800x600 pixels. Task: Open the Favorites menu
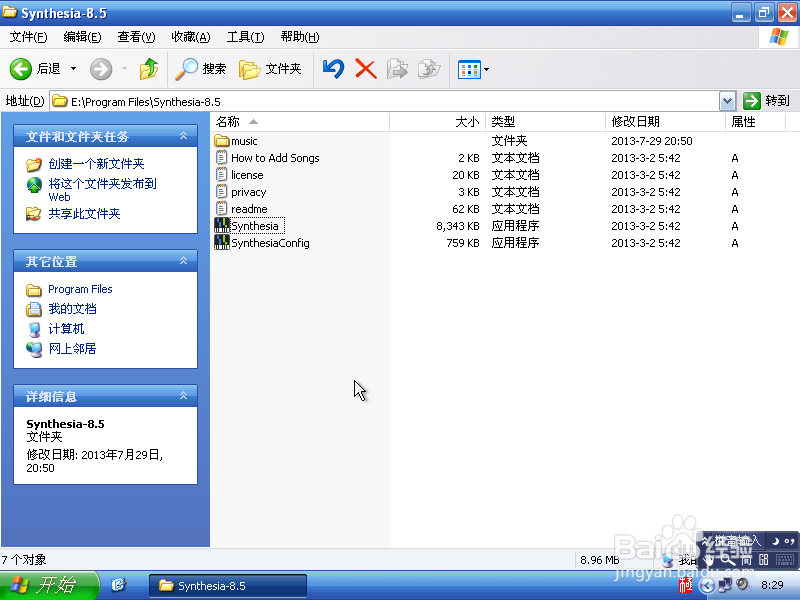point(190,37)
